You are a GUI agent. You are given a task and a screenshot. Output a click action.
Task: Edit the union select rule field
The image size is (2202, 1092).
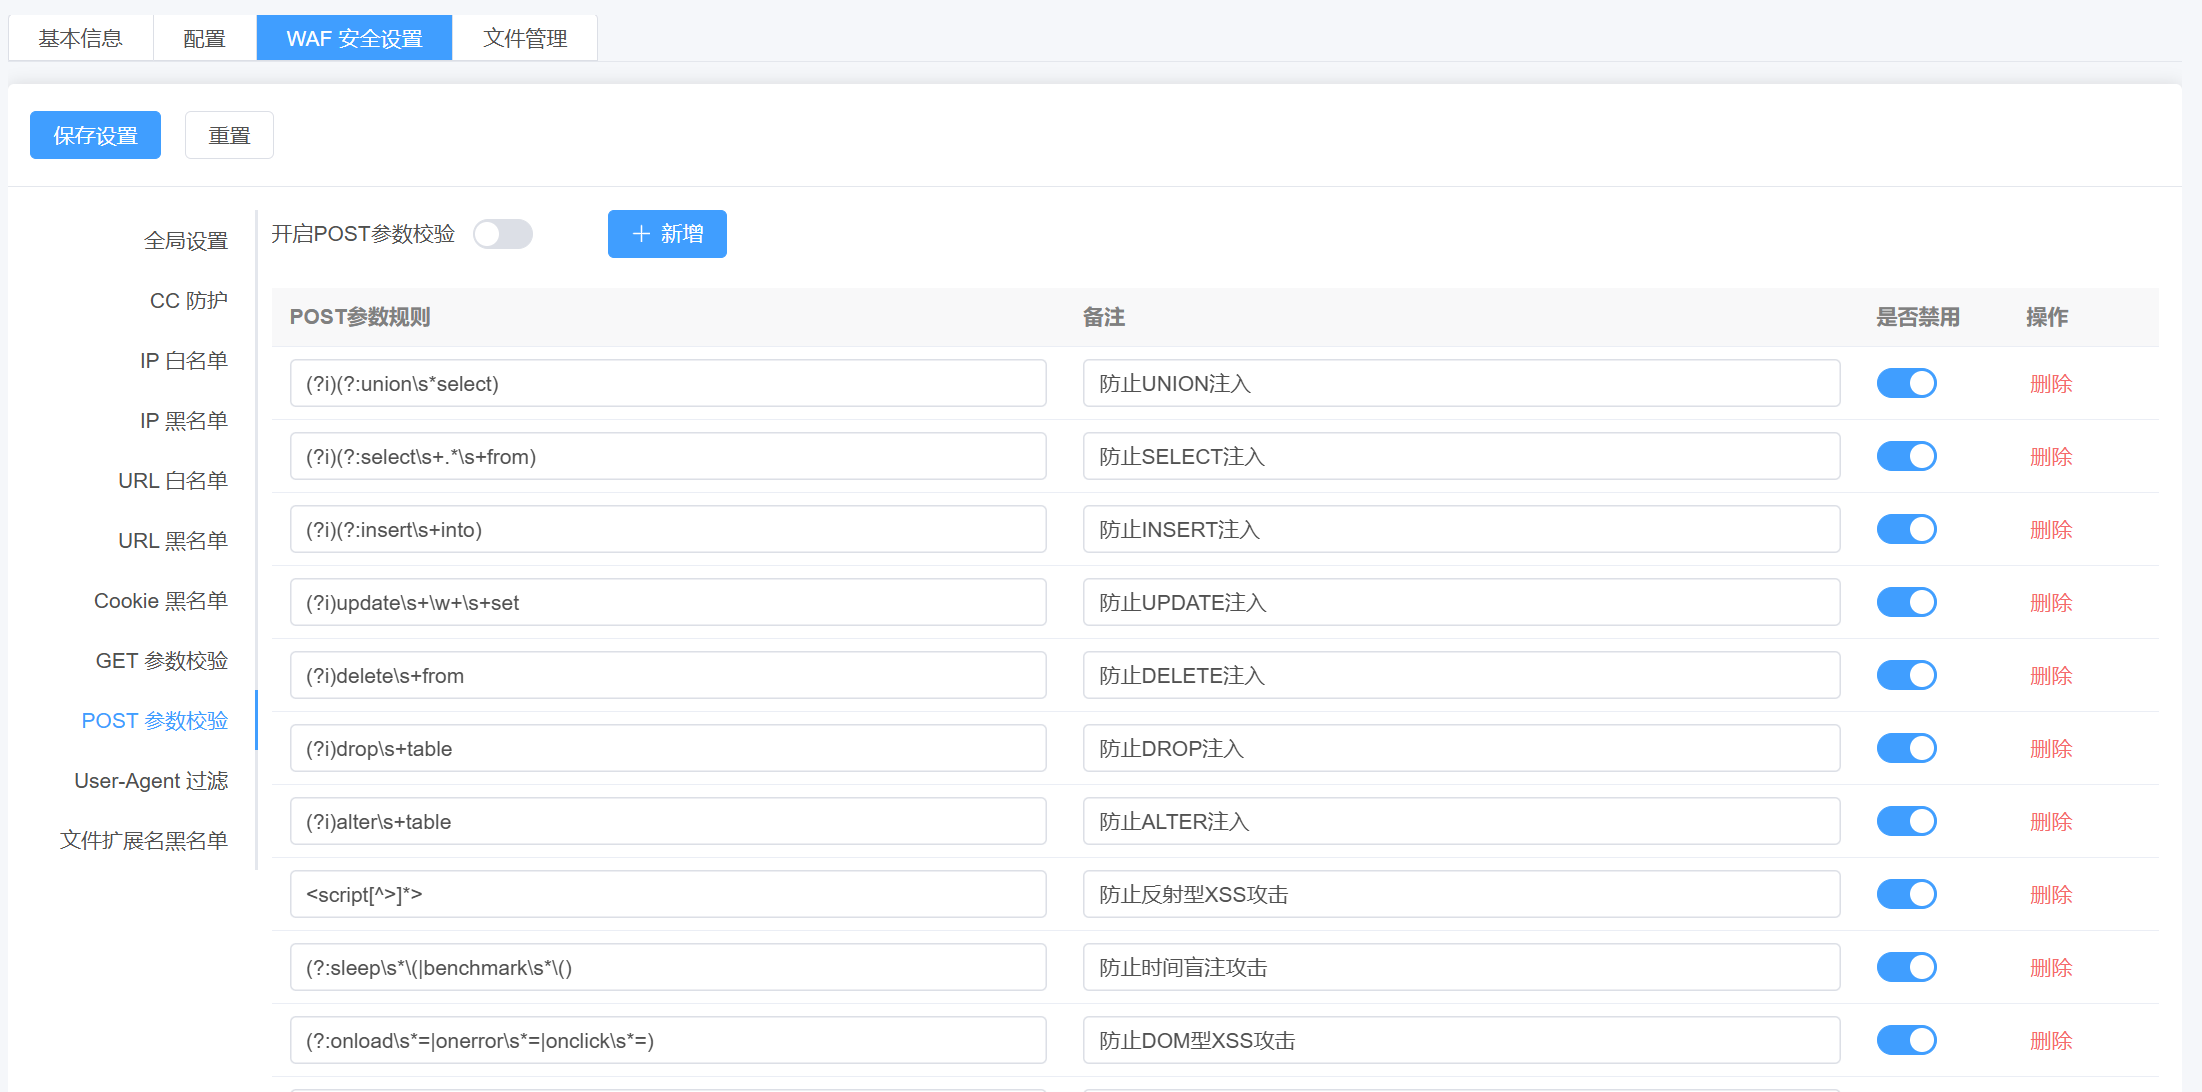(668, 383)
